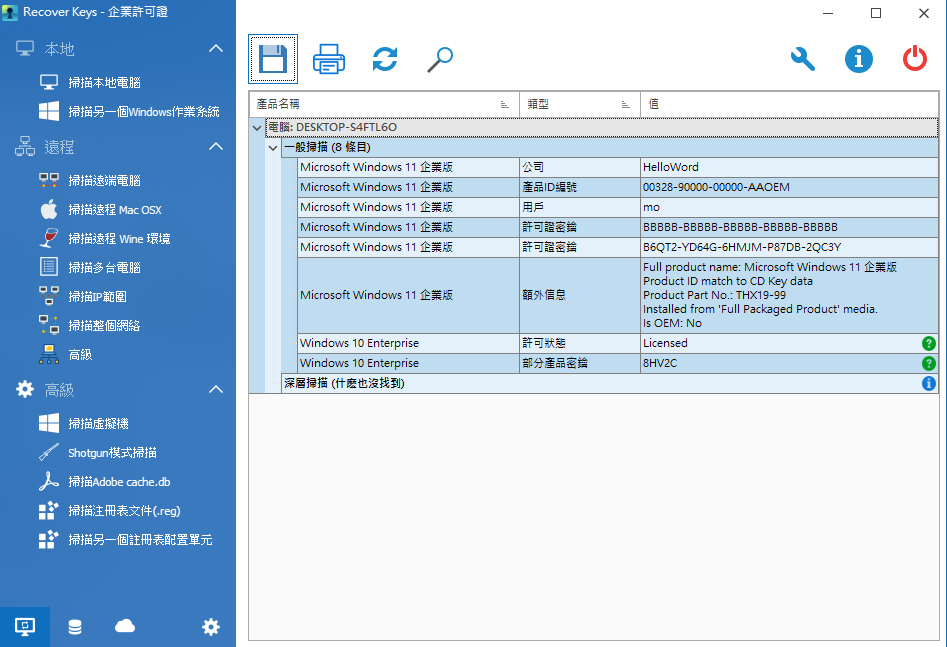This screenshot has width=947, height=647.
Task: Select the 部分產品密鑰 type cell
Action: pos(580,363)
